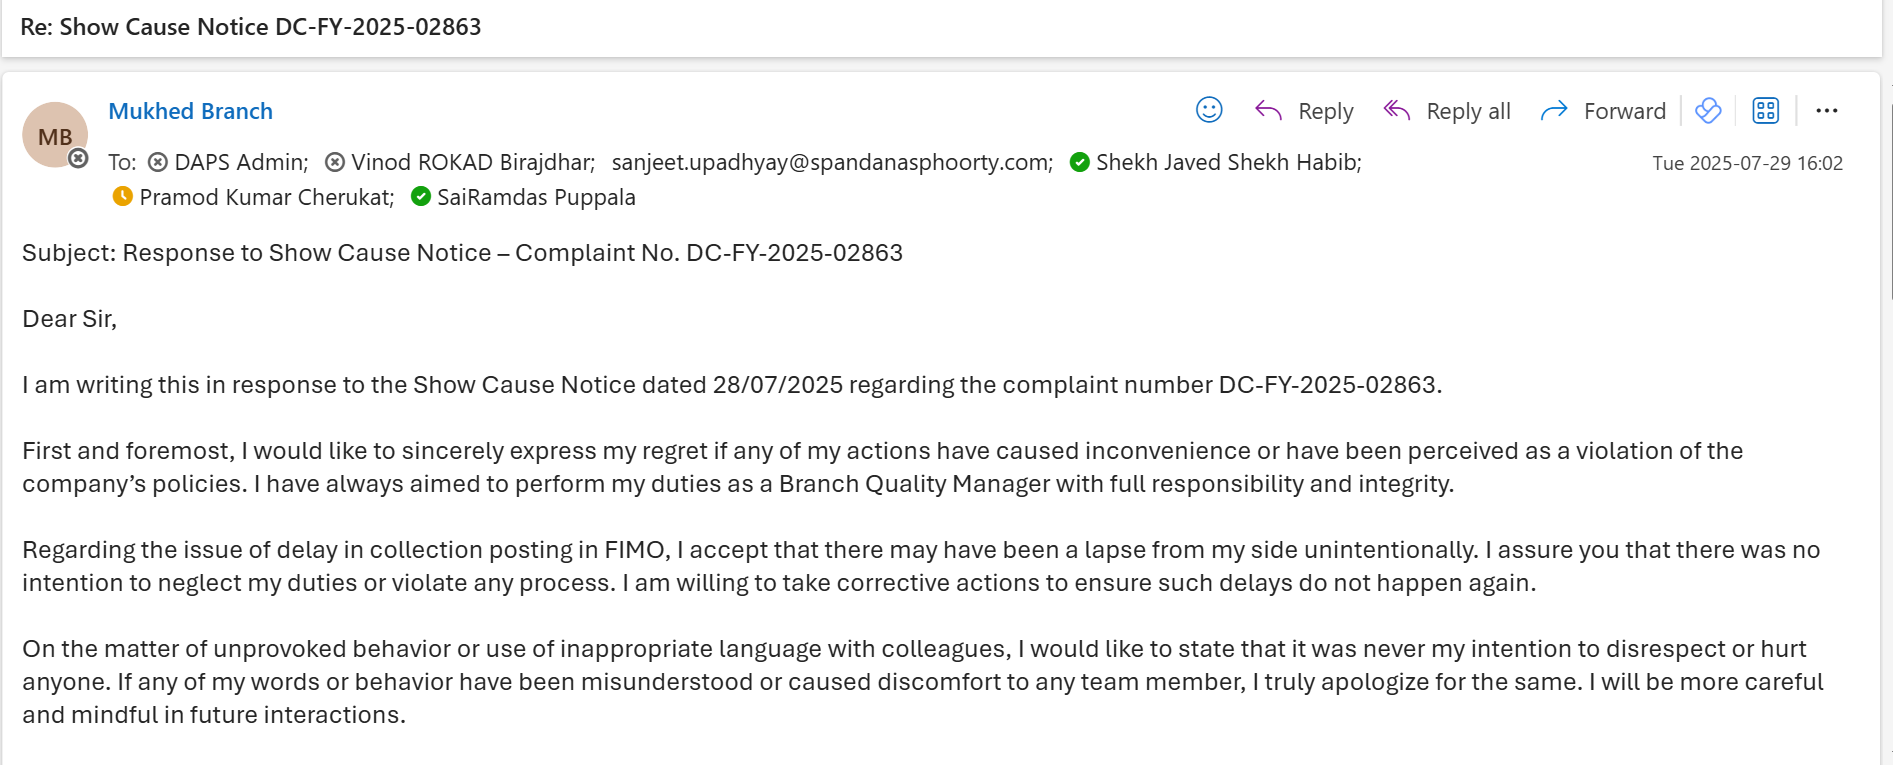This screenshot has width=1893, height=765.
Task: Choose Reply all for the message
Action: click(1446, 111)
